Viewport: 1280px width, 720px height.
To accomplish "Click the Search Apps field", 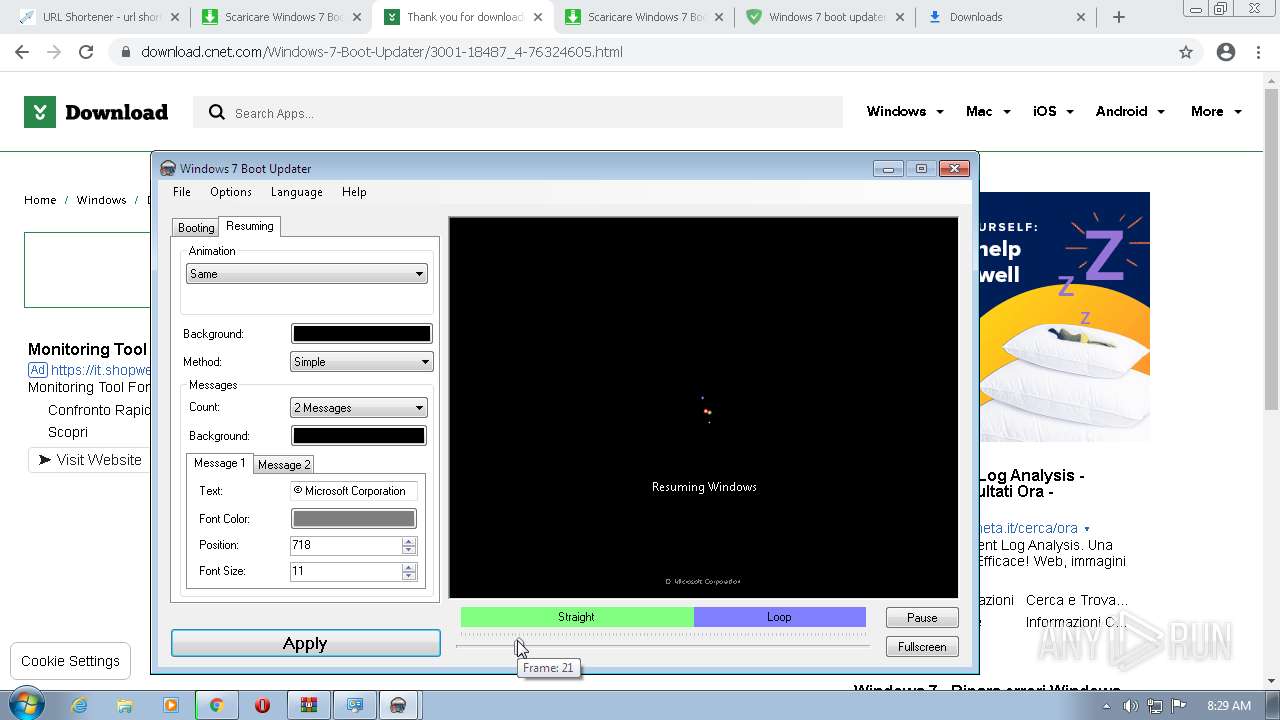I will 518,113.
